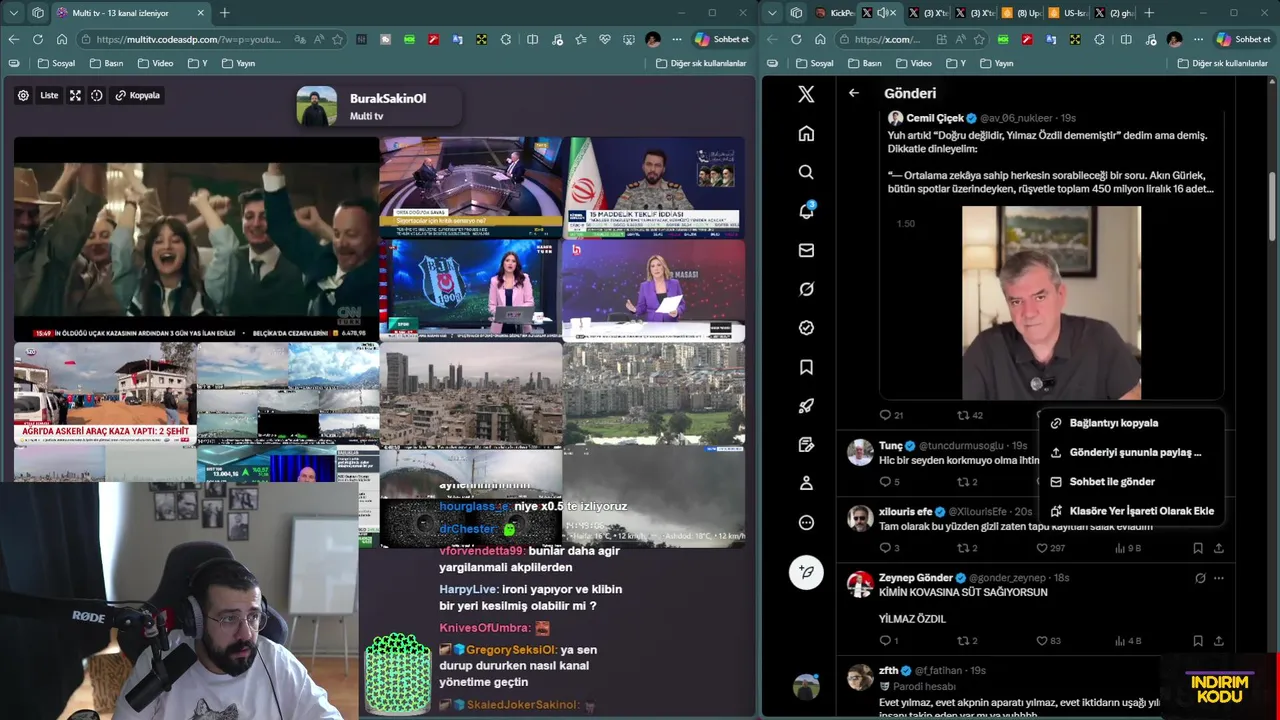The width and height of the screenshot is (1280, 720).
Task: Open X notifications bell
Action: coord(806,211)
